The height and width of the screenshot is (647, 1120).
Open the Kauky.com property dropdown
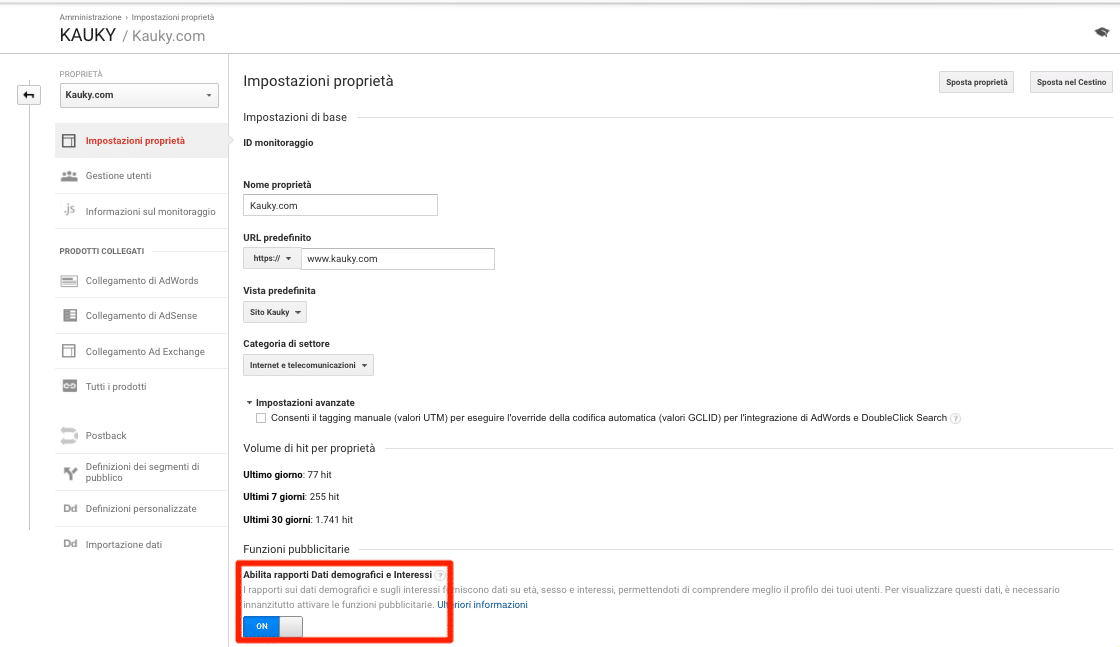pyautogui.click(x=139, y=95)
